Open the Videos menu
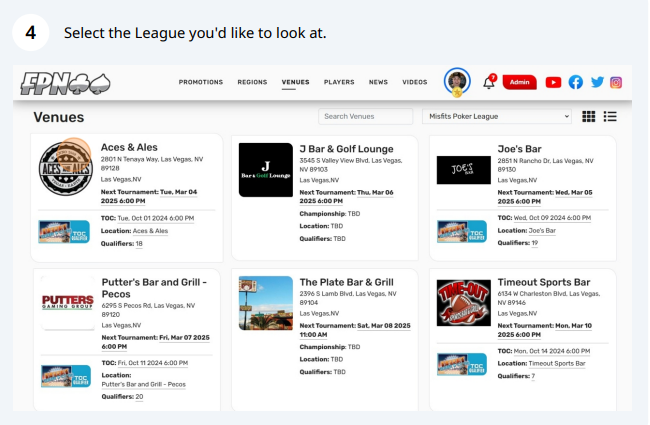Image resolution: width=650 pixels, height=425 pixels. coord(415,82)
